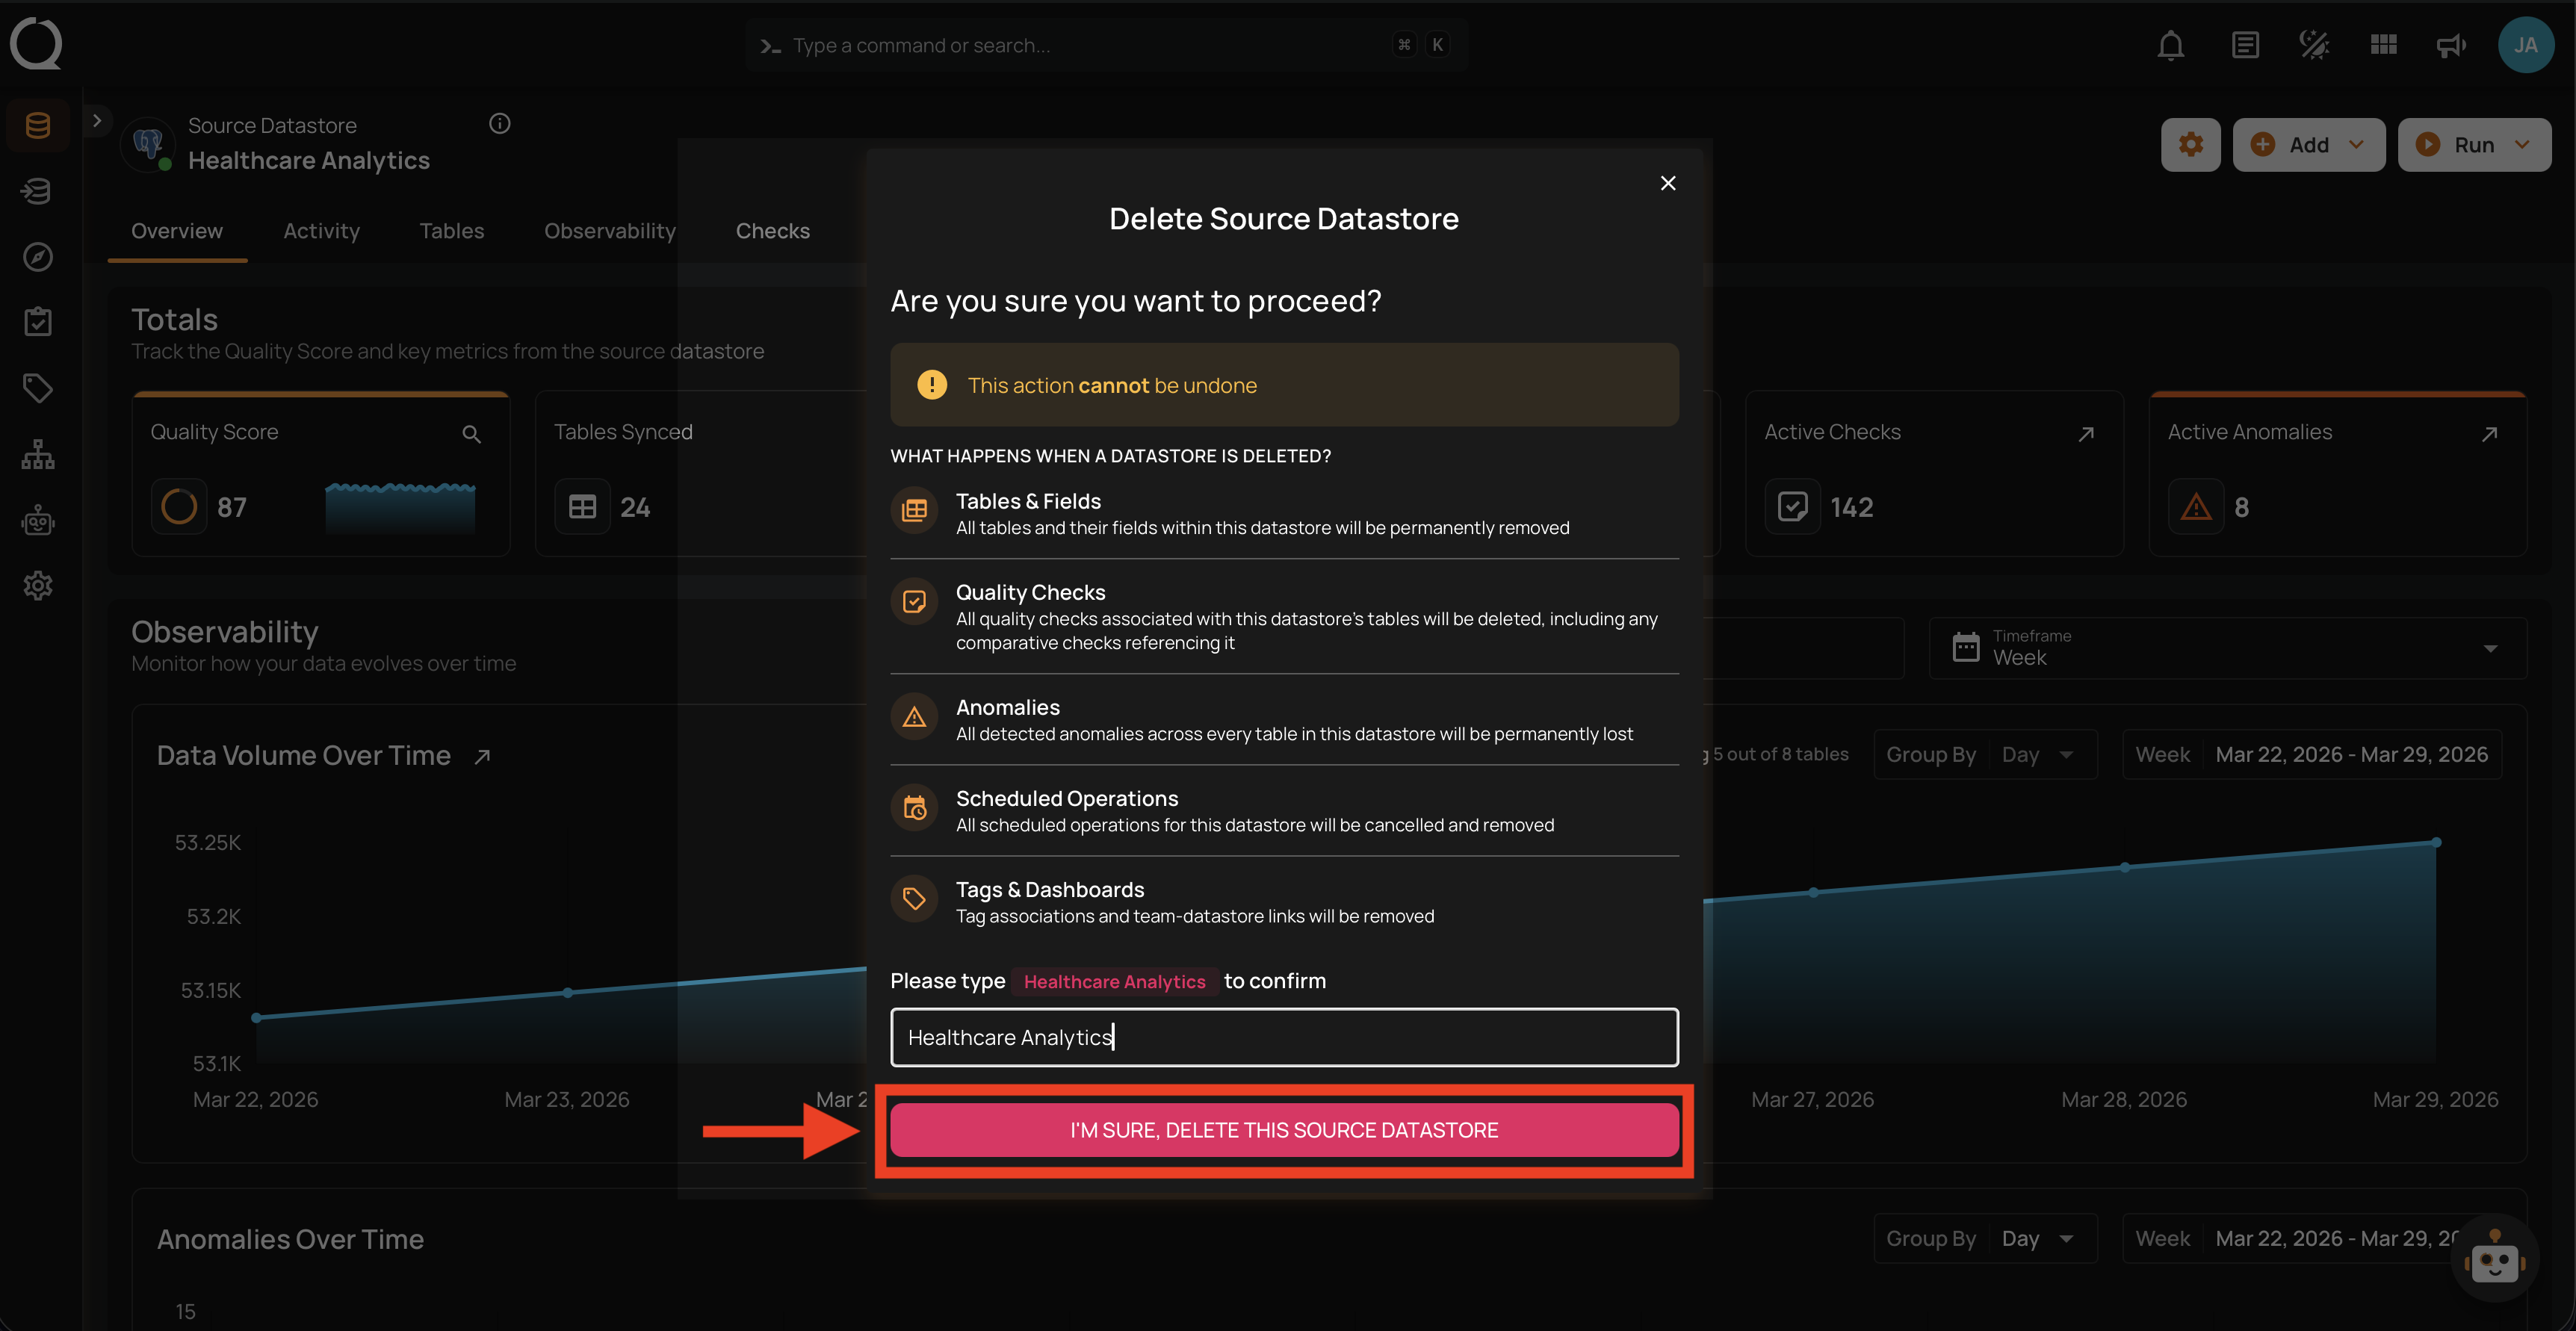
Task: Open the announcements megaphone icon
Action: (x=2451, y=45)
